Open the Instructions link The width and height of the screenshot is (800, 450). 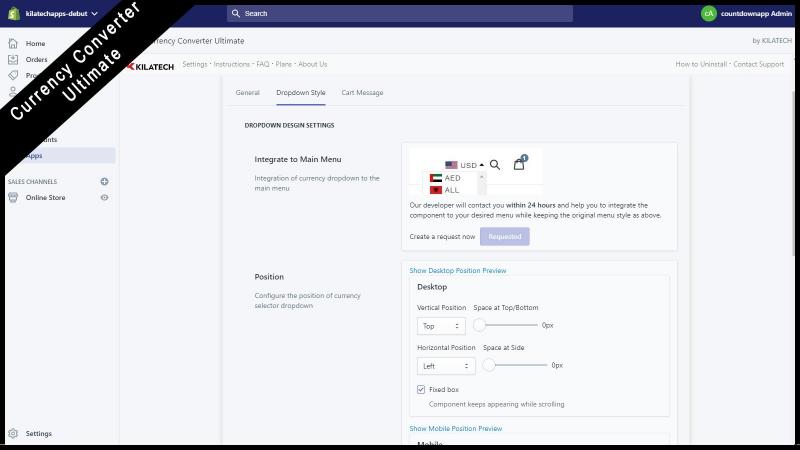tap(232, 64)
